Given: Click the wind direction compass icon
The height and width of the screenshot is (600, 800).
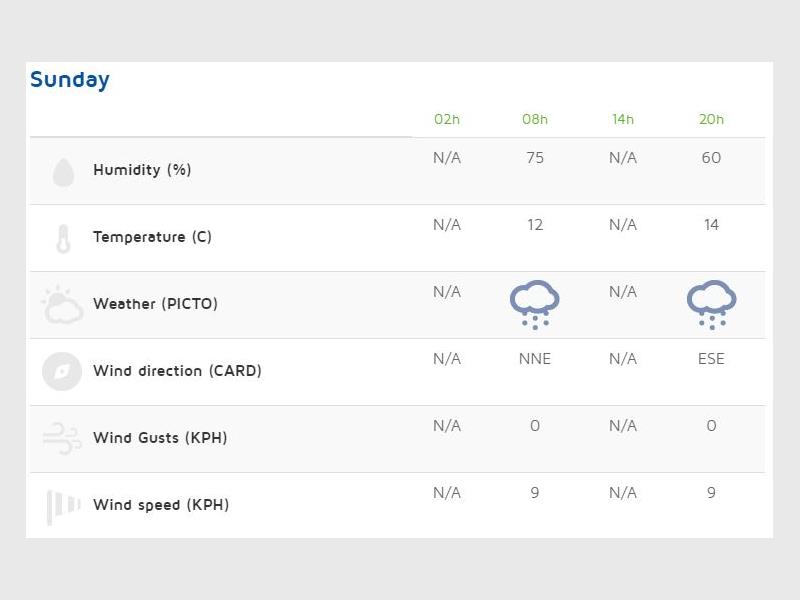Looking at the screenshot, I should coord(62,372).
